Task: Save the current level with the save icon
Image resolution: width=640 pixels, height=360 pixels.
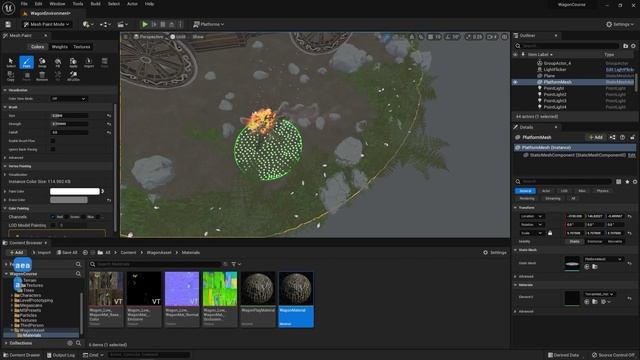Action: 8,24
